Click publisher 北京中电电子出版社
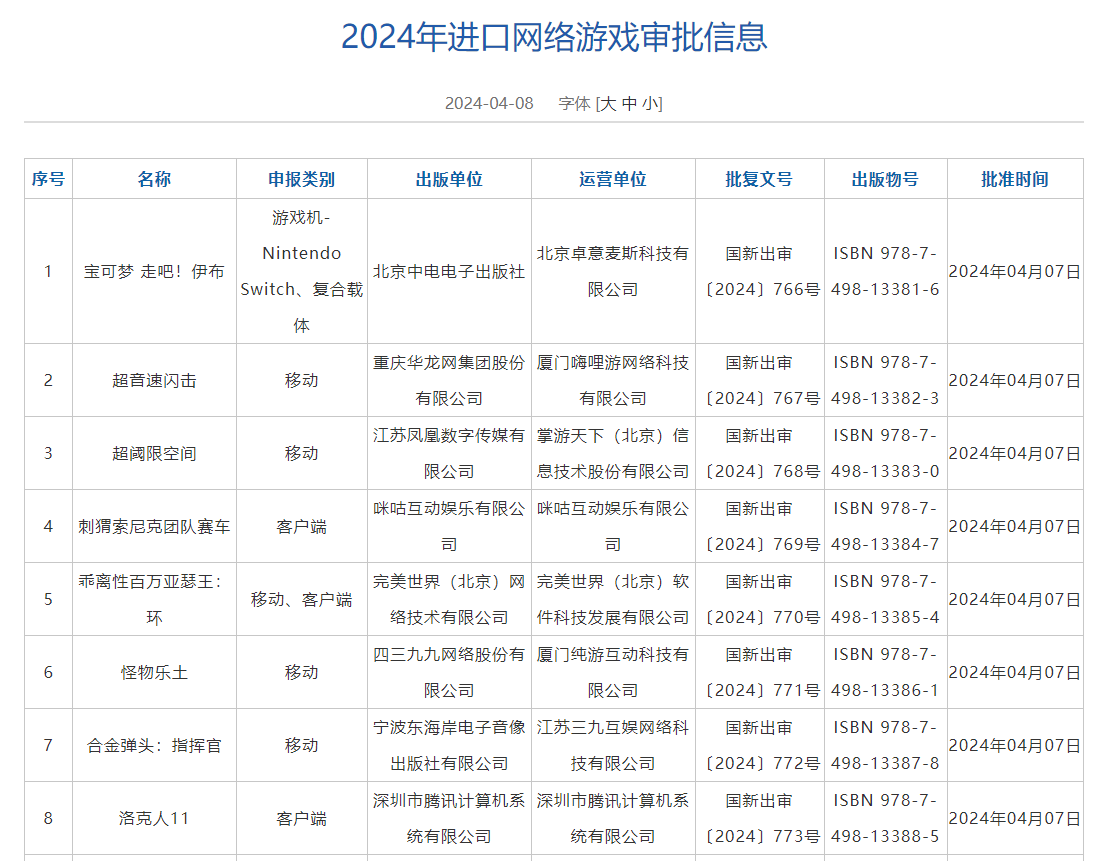Viewport: 1093px width, 861px height. pos(449,271)
